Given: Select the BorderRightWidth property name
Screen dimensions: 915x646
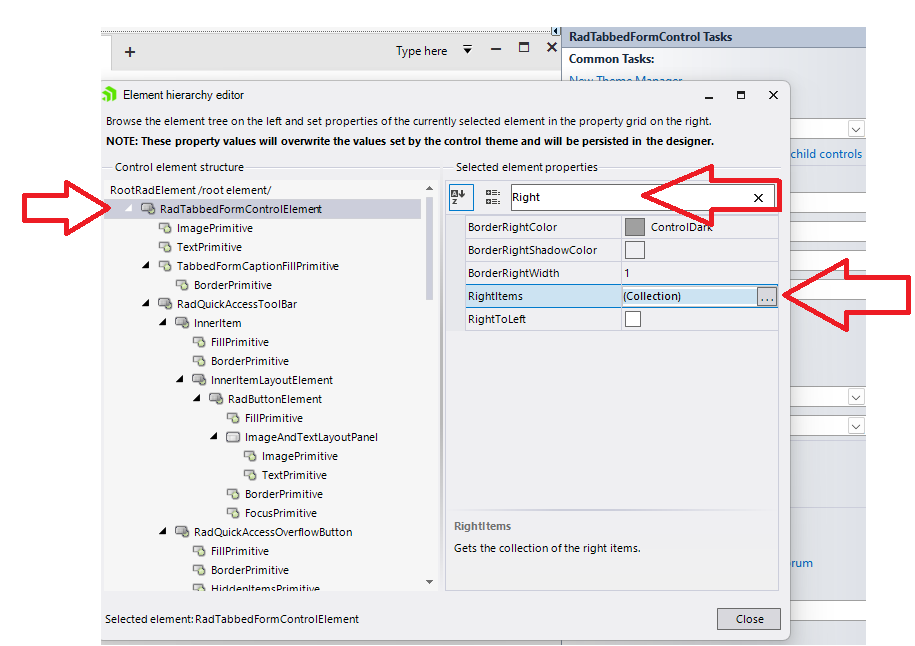Looking at the screenshot, I should click(x=514, y=273).
